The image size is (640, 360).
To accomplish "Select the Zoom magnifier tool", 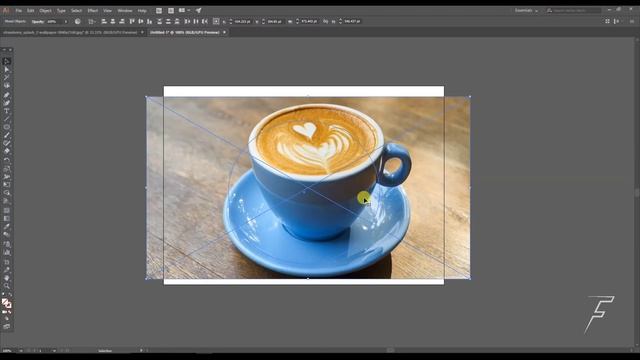I will (7, 286).
